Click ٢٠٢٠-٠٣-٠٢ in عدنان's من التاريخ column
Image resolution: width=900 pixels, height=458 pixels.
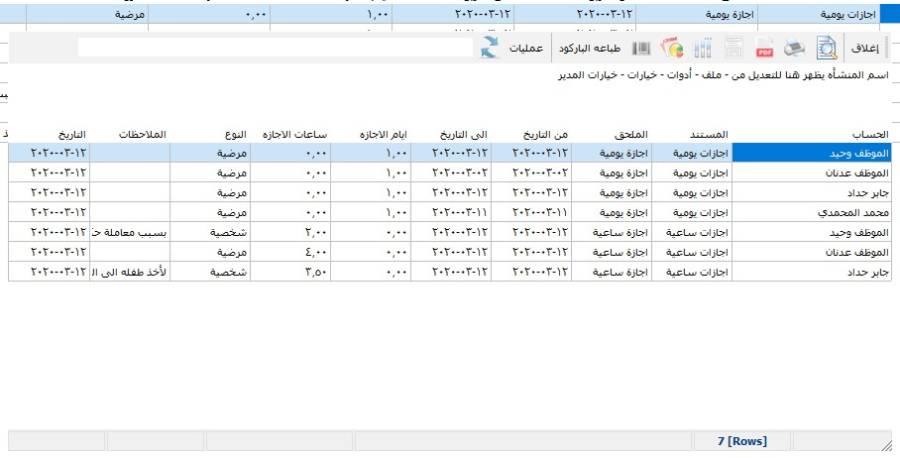click(x=532, y=173)
